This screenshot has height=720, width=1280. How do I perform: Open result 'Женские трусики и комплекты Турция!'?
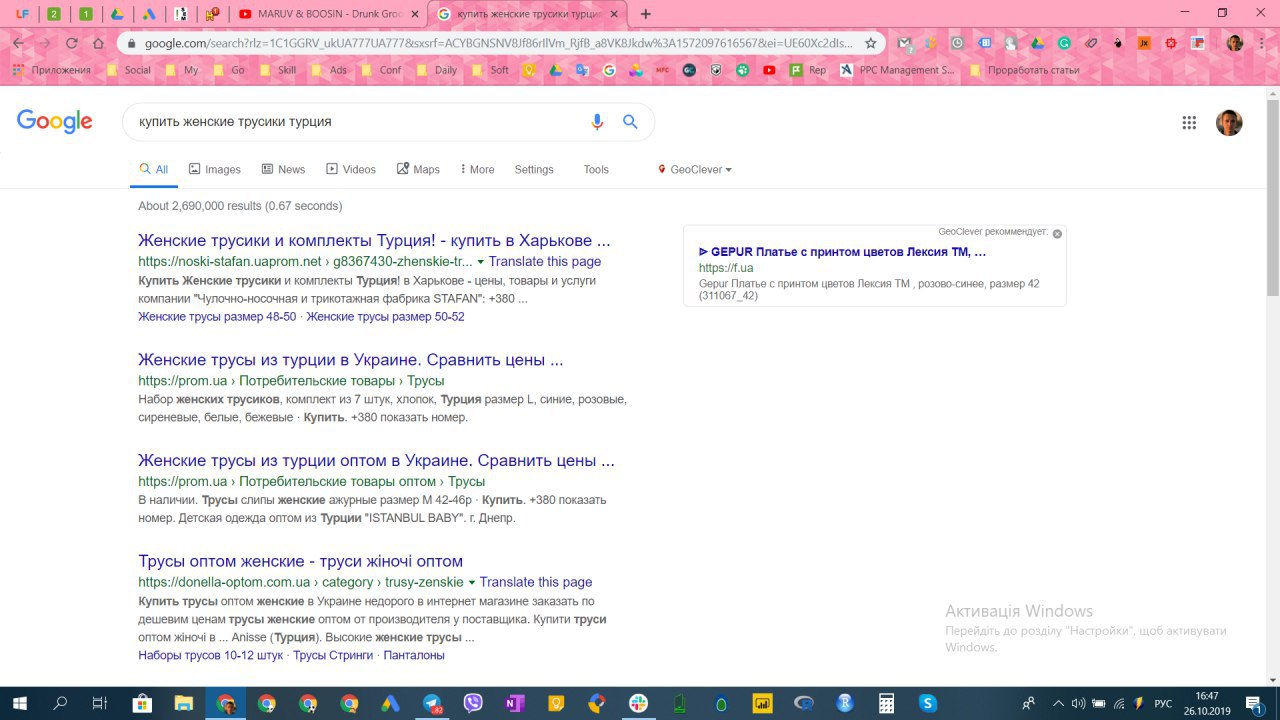pos(374,241)
